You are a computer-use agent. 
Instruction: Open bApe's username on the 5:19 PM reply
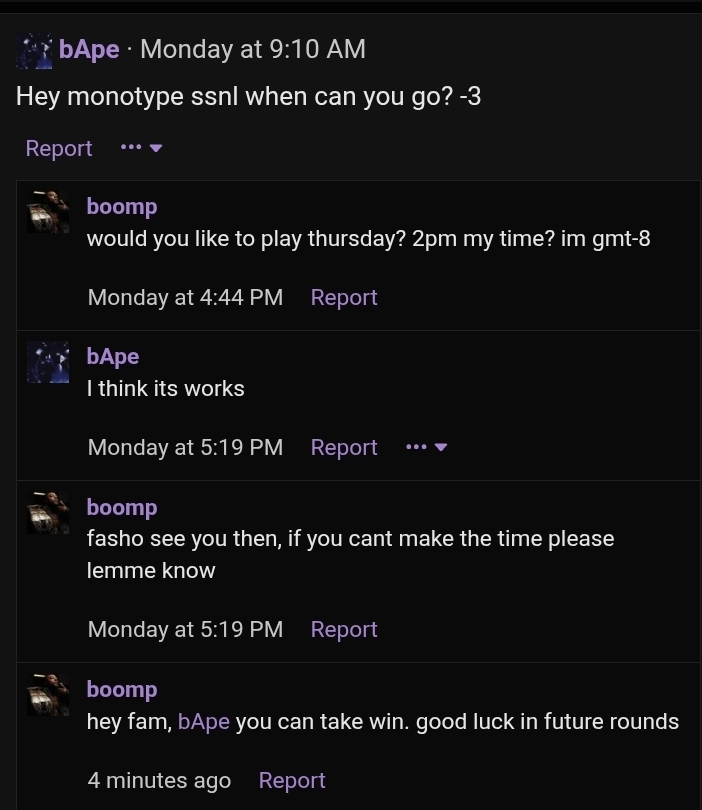[x=113, y=356]
